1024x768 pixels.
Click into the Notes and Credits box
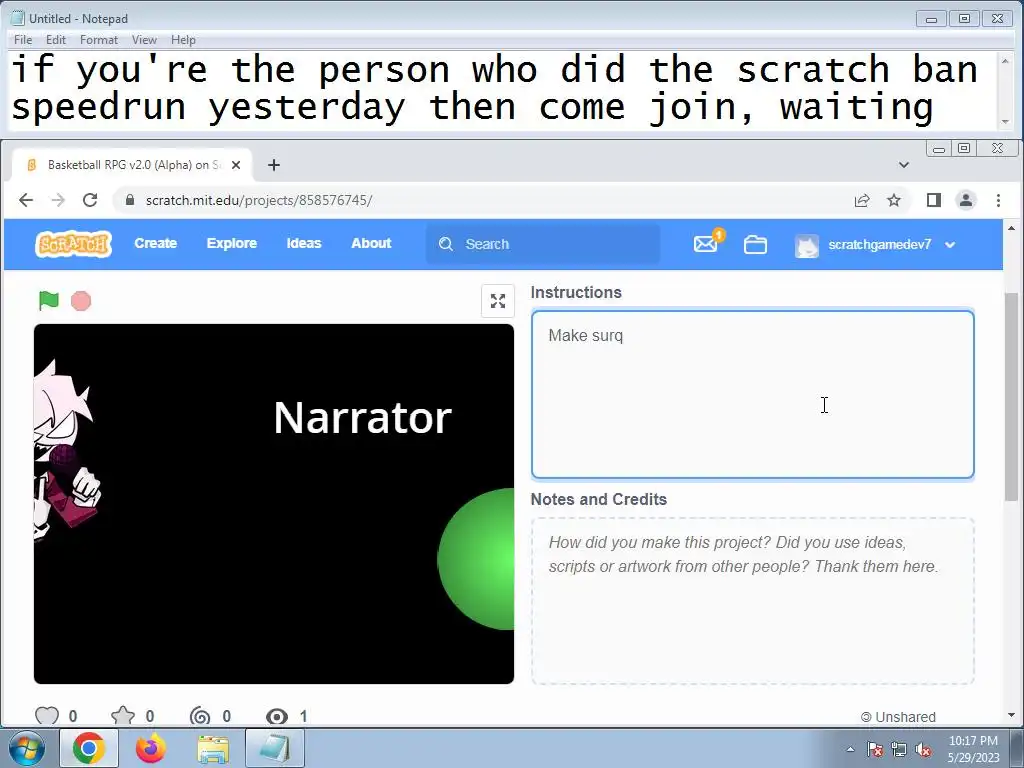[x=752, y=601]
